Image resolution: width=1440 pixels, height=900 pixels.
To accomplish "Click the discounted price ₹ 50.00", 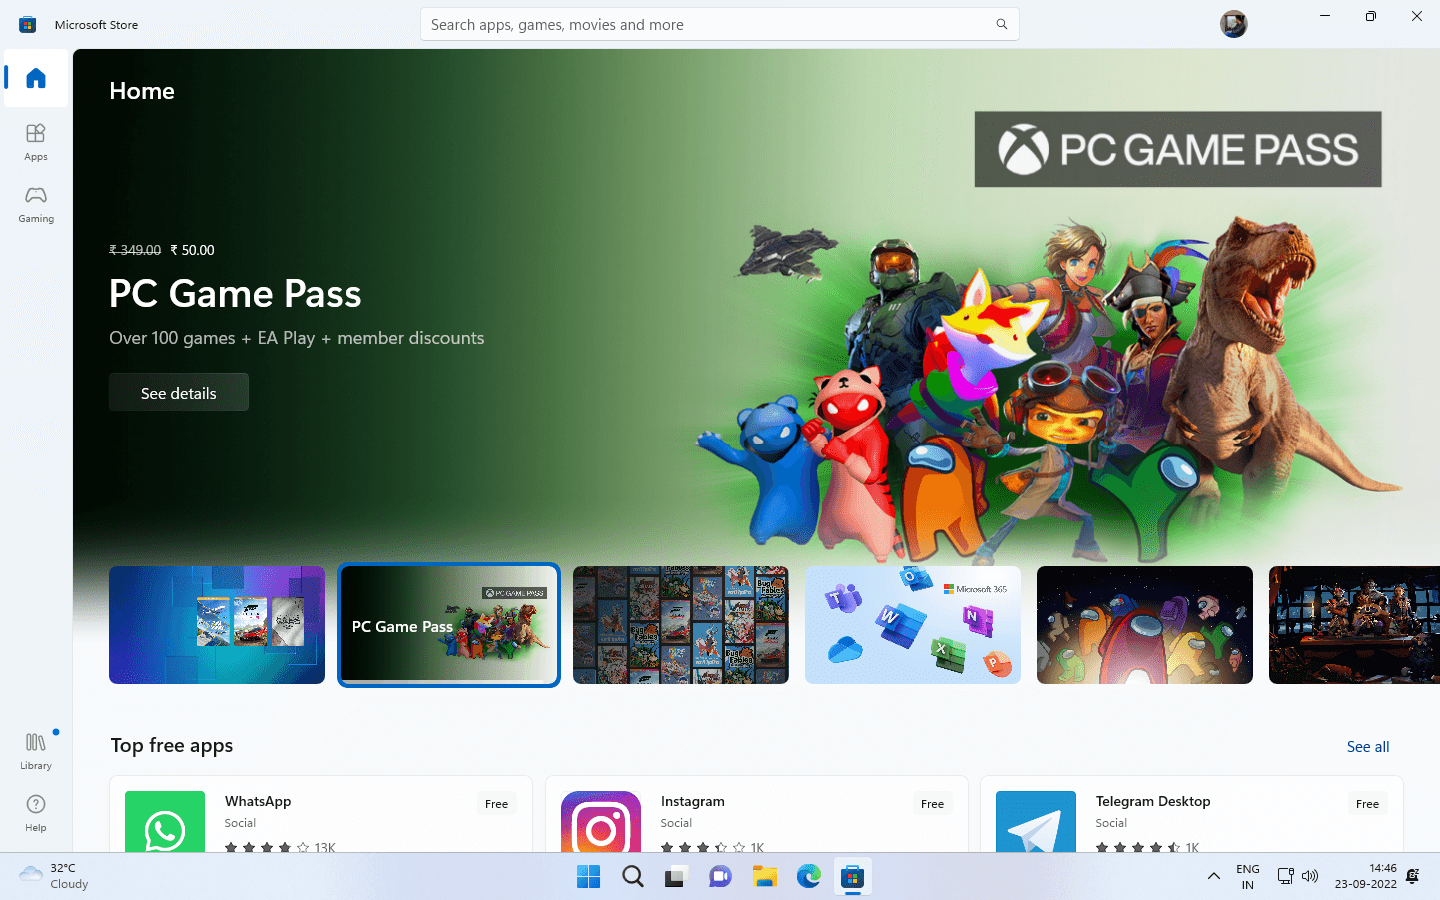I will point(192,250).
